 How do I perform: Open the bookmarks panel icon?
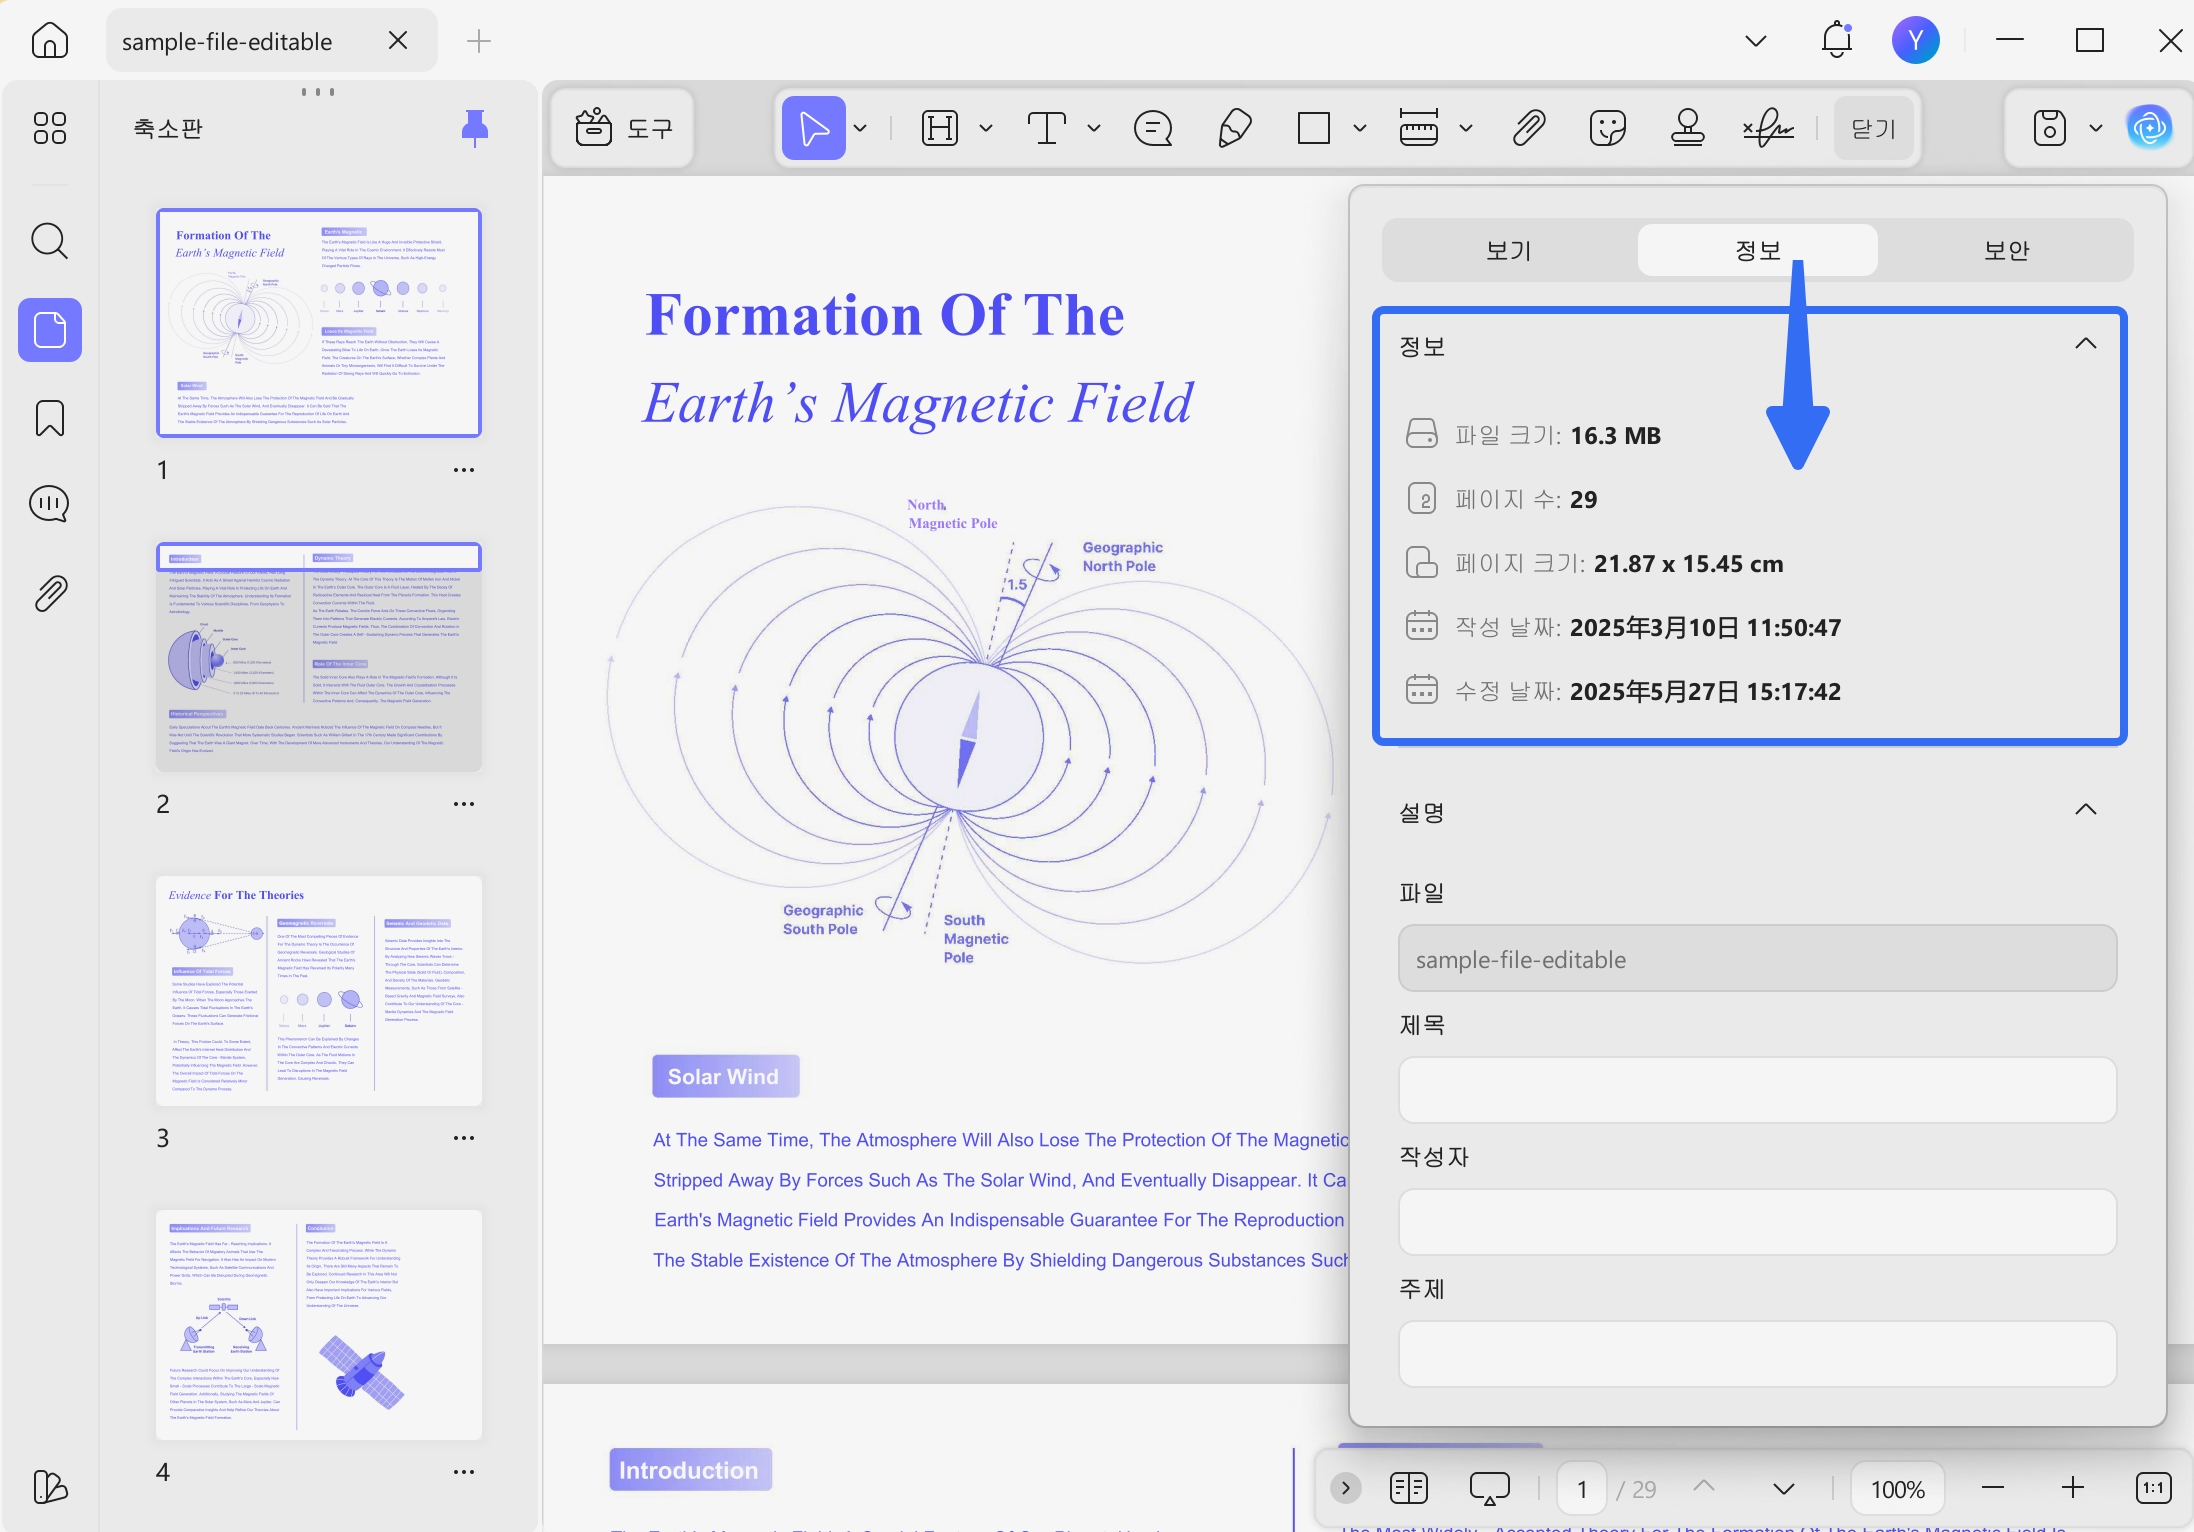(x=50, y=418)
